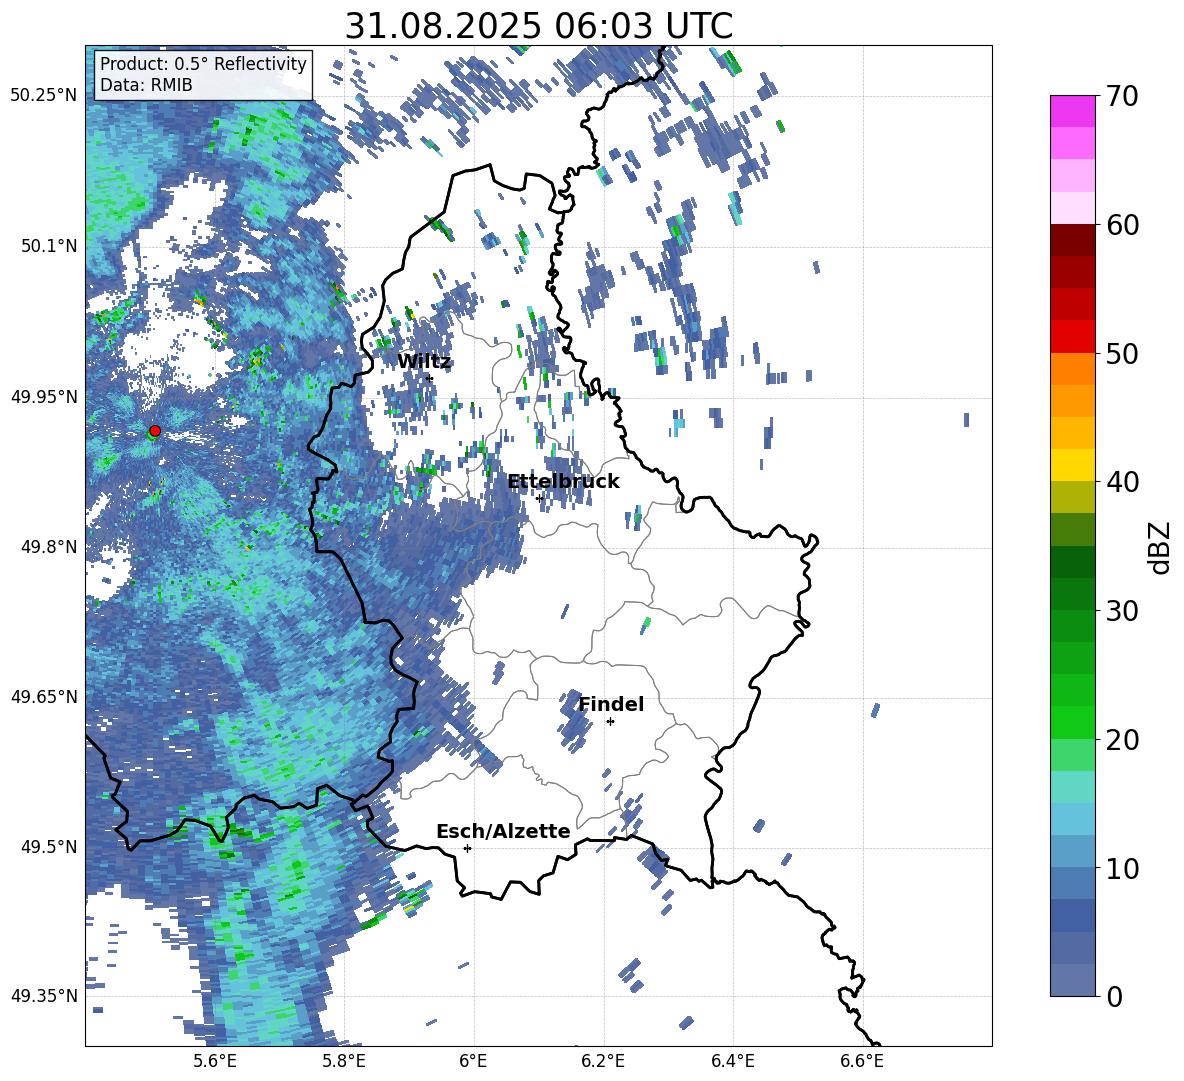Click the latitude label 50.1°N
1184x1081 pixels.
click(49, 246)
